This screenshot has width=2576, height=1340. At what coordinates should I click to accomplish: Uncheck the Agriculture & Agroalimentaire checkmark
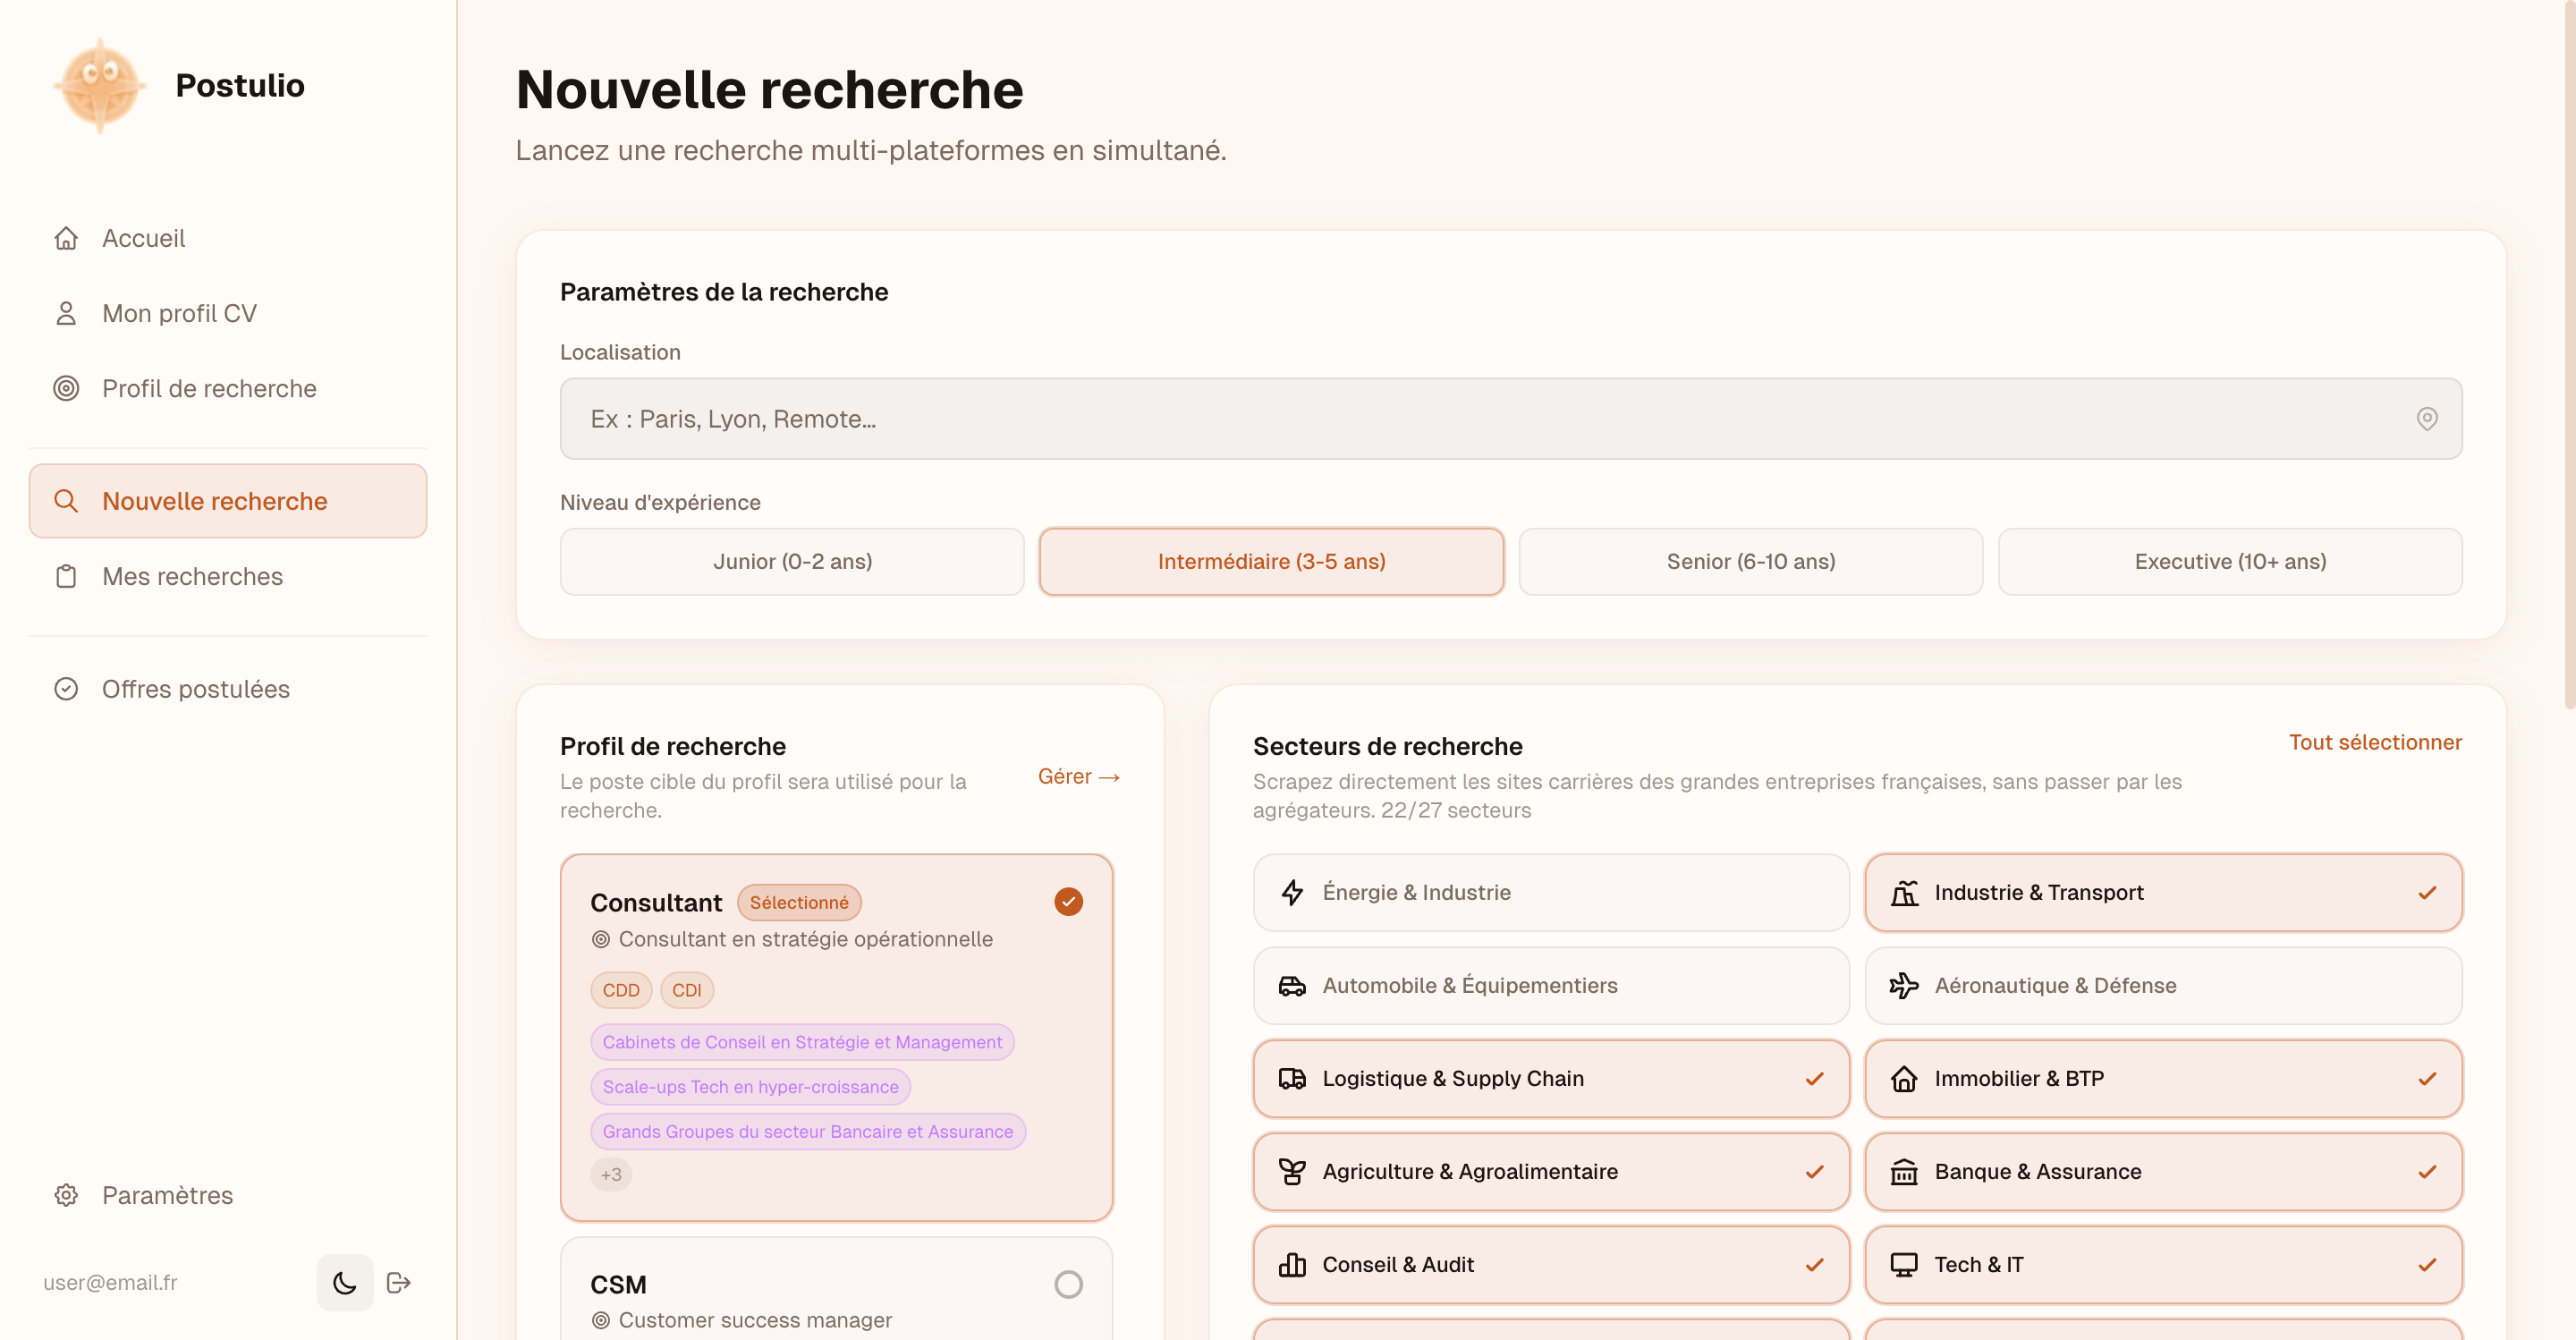pyautogui.click(x=1815, y=1171)
